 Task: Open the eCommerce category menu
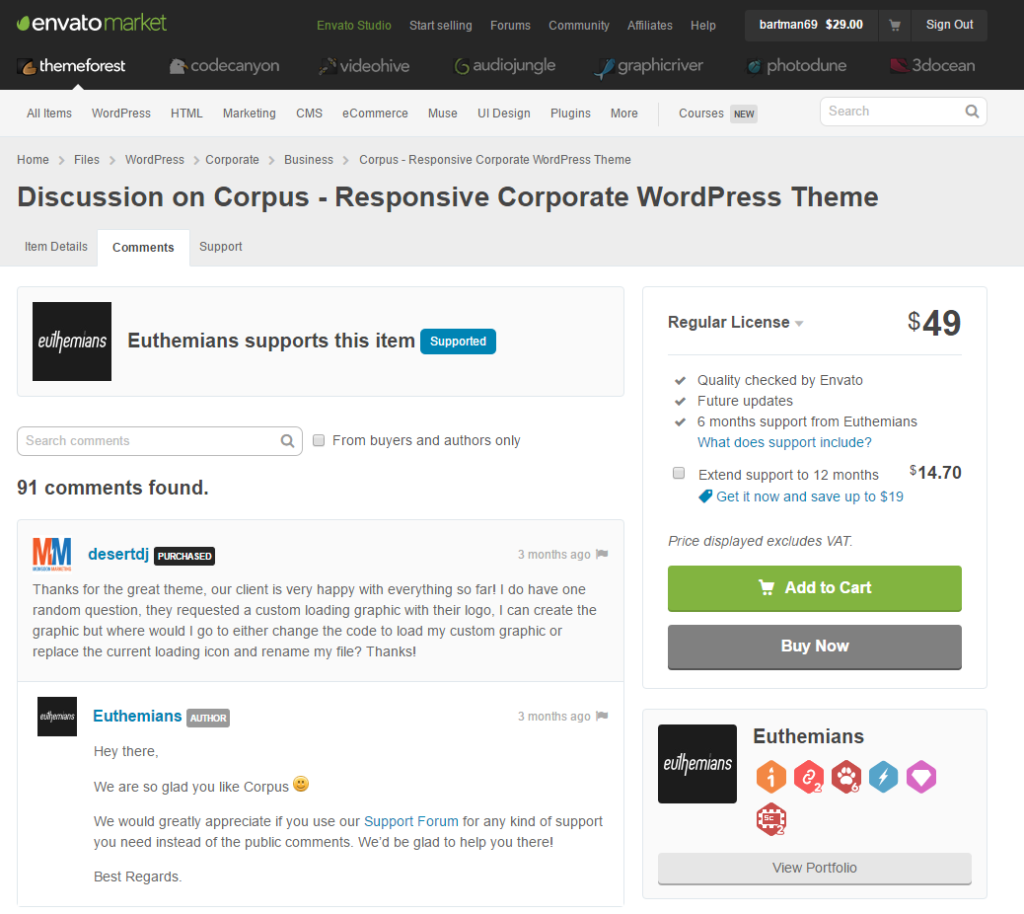[x=375, y=114]
